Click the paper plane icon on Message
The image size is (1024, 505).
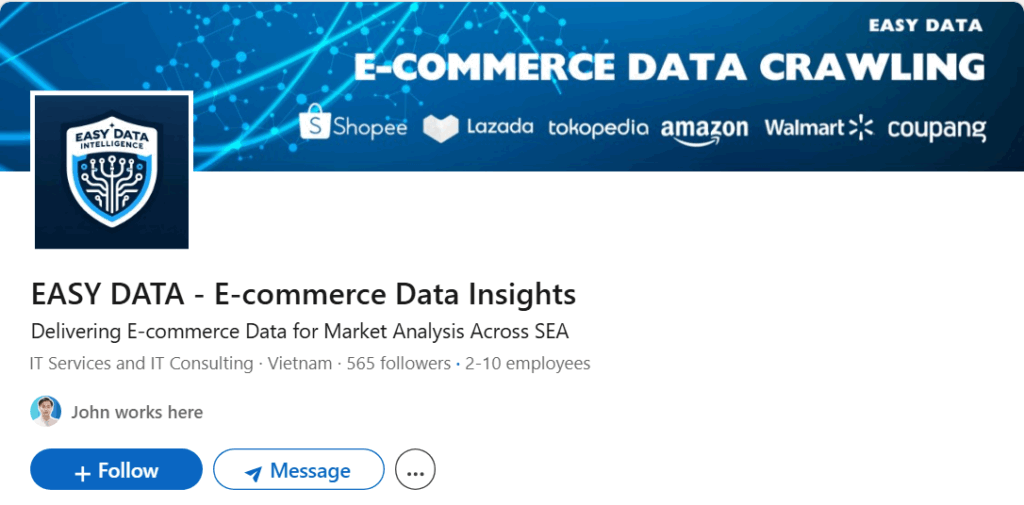(x=253, y=473)
